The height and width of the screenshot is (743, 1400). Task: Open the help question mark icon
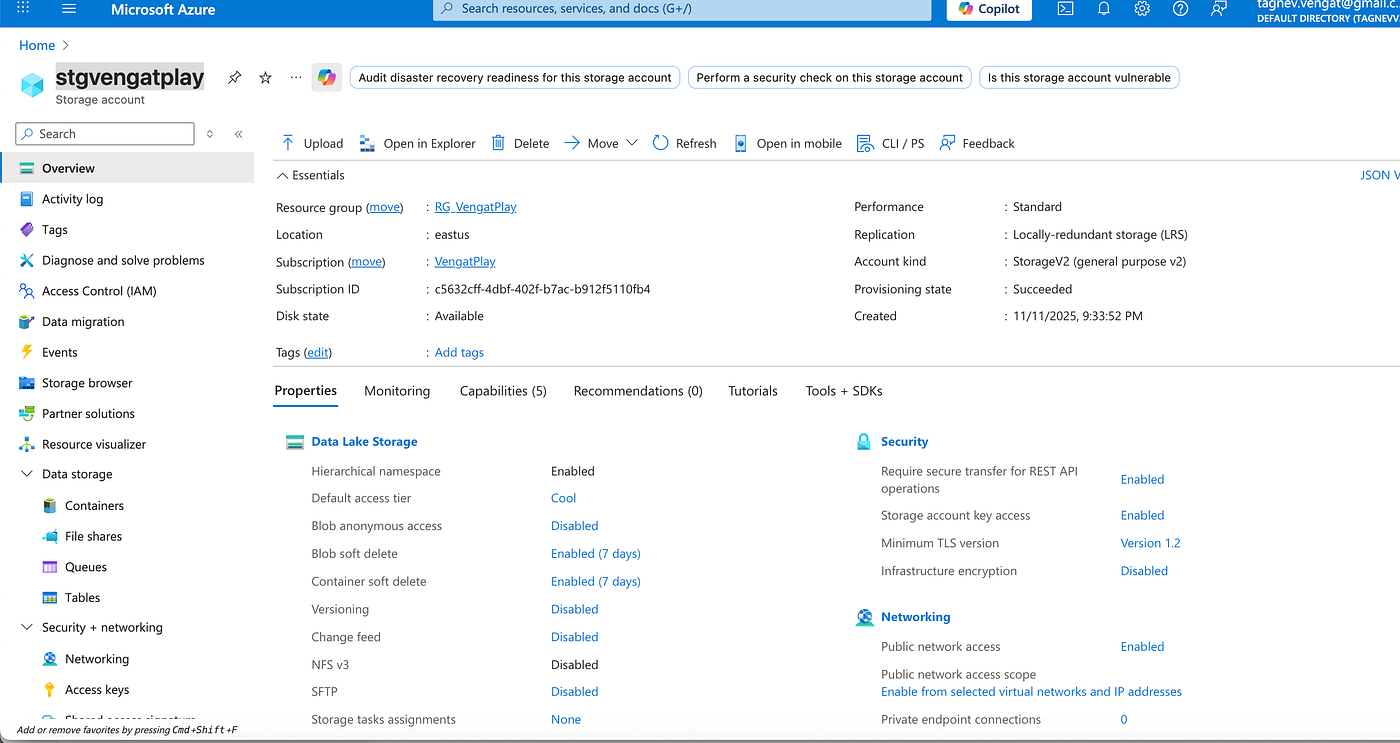coord(1180,8)
